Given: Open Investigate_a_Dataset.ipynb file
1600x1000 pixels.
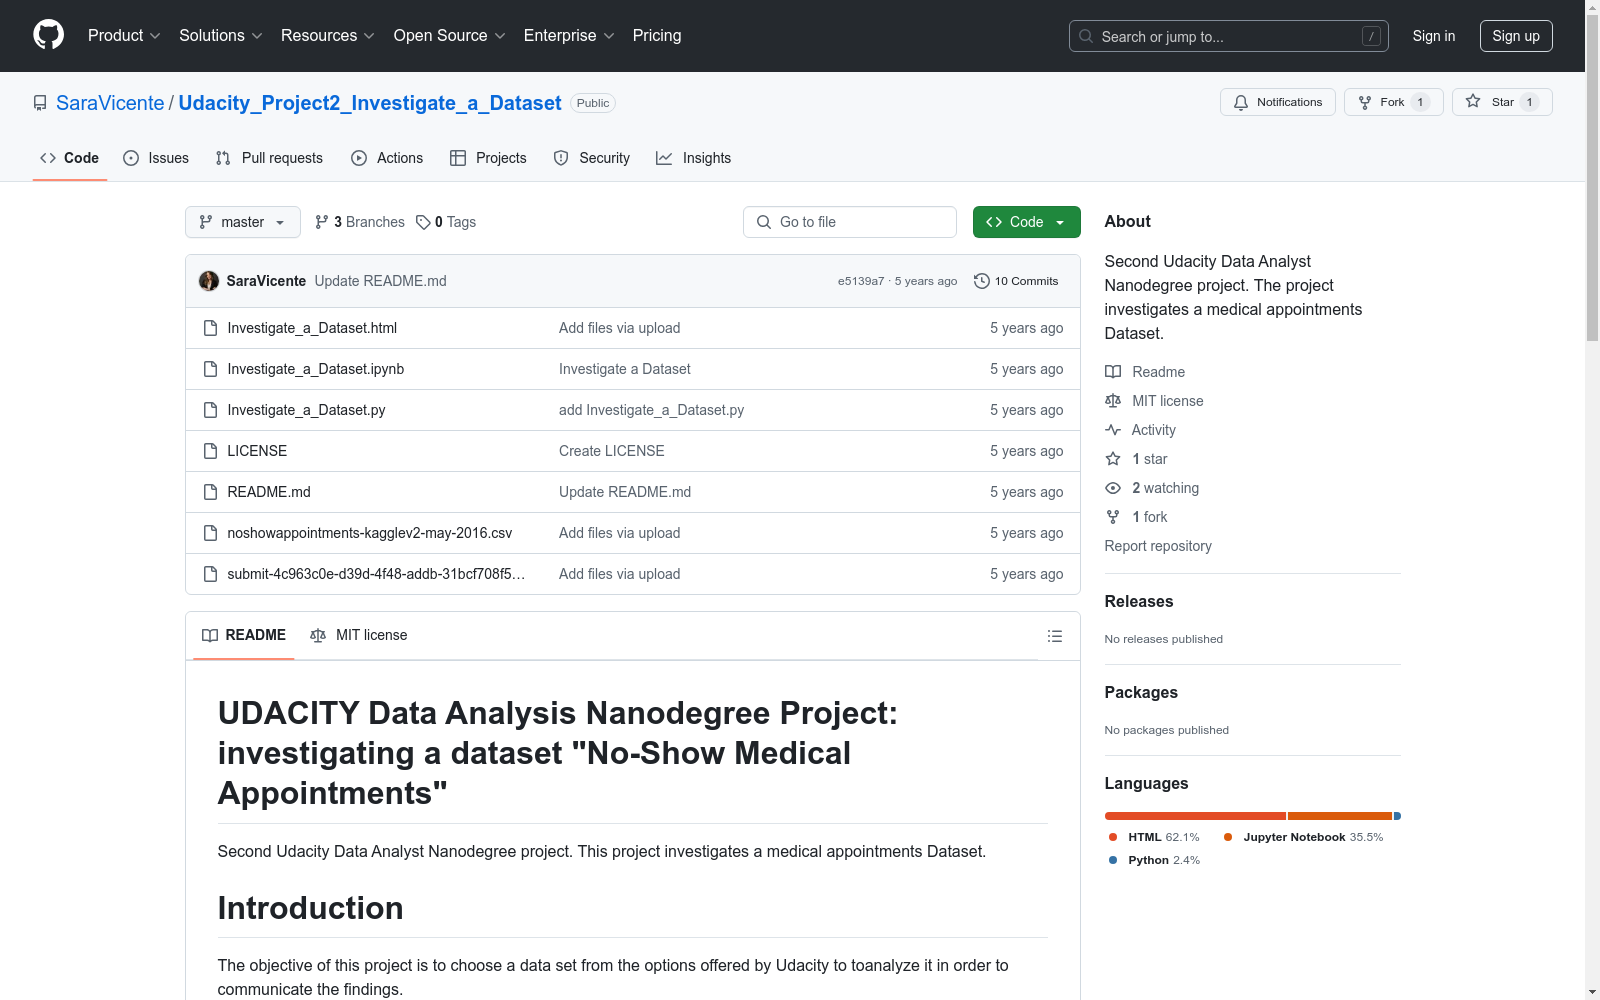Looking at the screenshot, I should click(316, 369).
